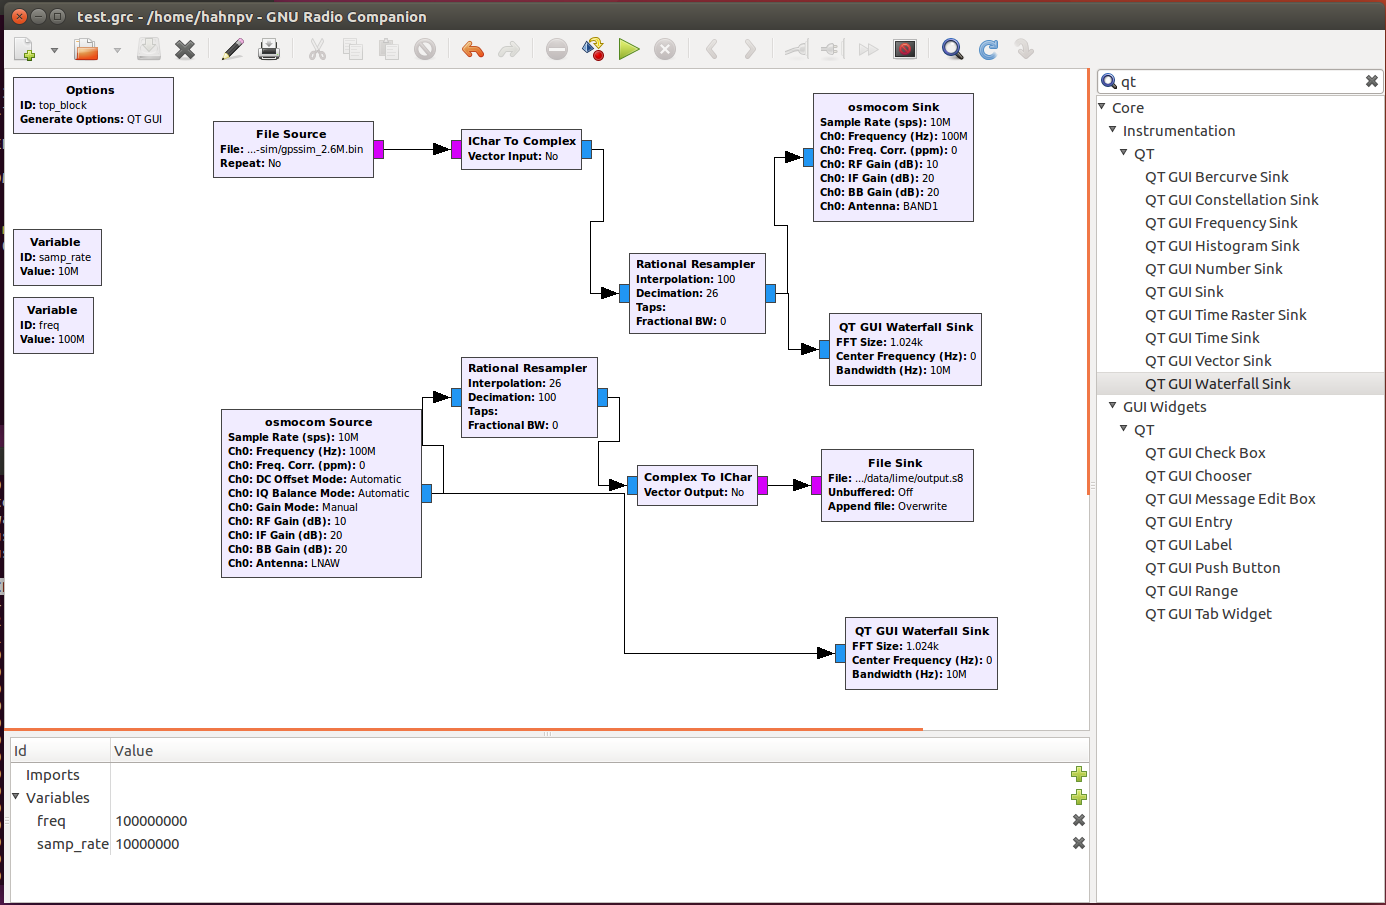Click the open file folder icon

coord(86,49)
